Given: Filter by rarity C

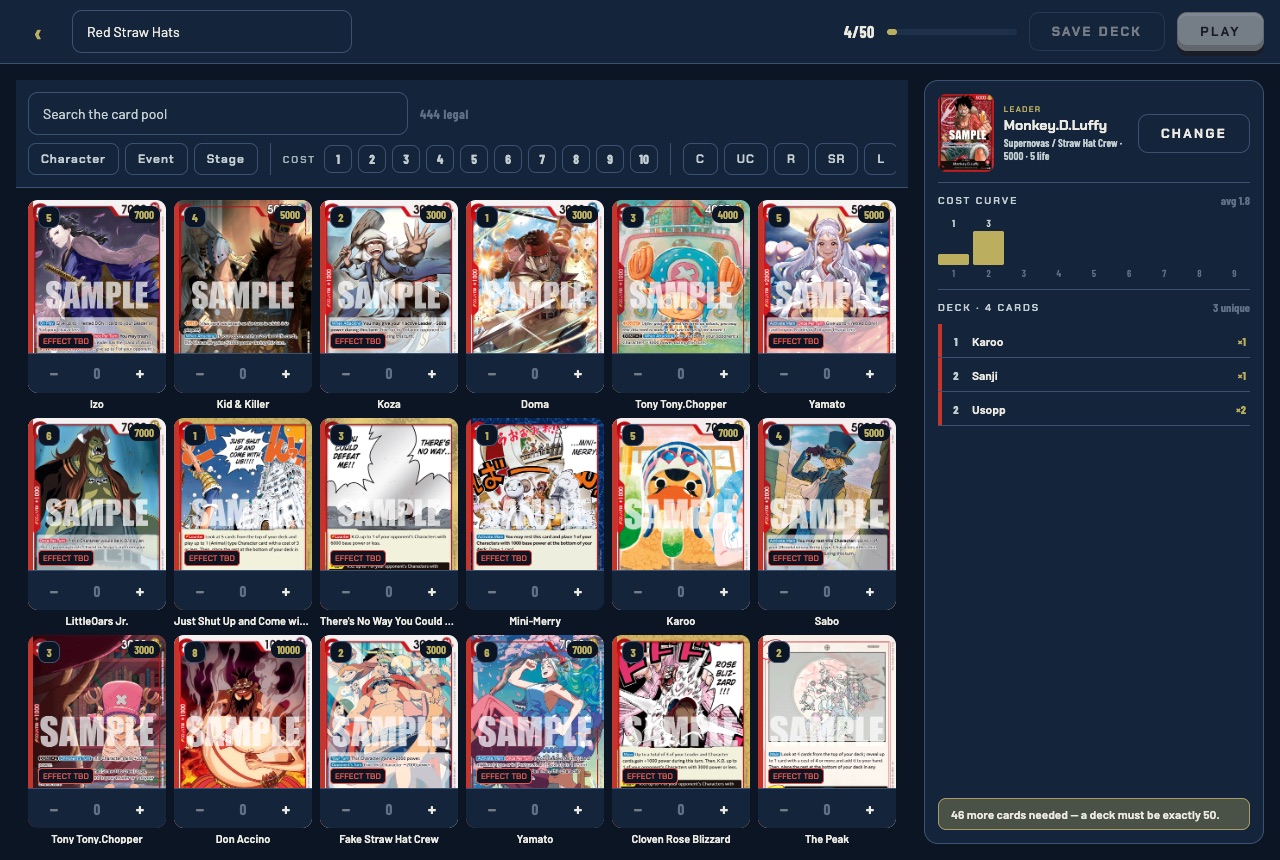Looking at the screenshot, I should 700,159.
